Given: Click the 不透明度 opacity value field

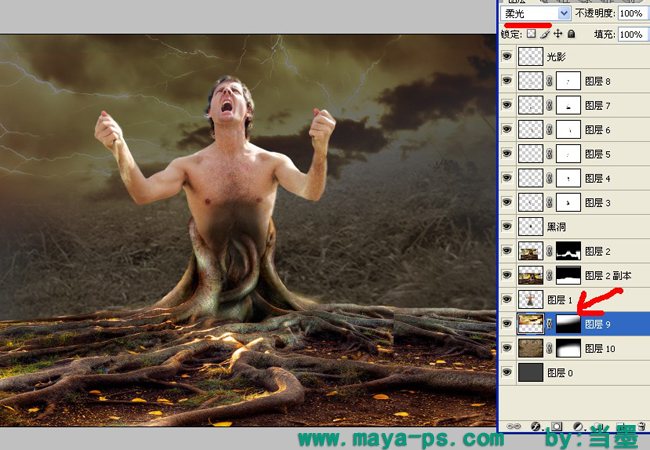Looking at the screenshot, I should pyautogui.click(x=633, y=13).
